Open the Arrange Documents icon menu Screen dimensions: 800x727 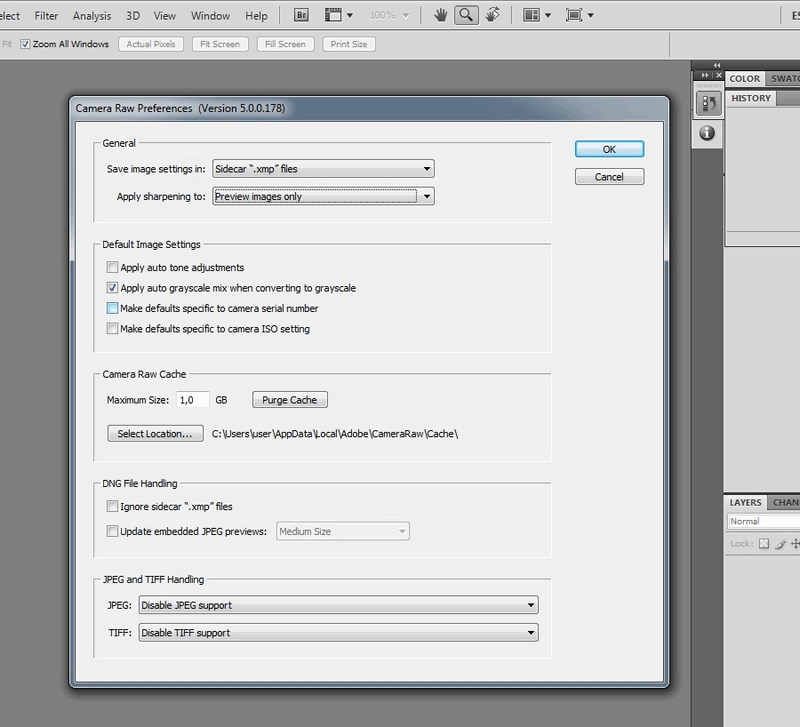[537, 15]
